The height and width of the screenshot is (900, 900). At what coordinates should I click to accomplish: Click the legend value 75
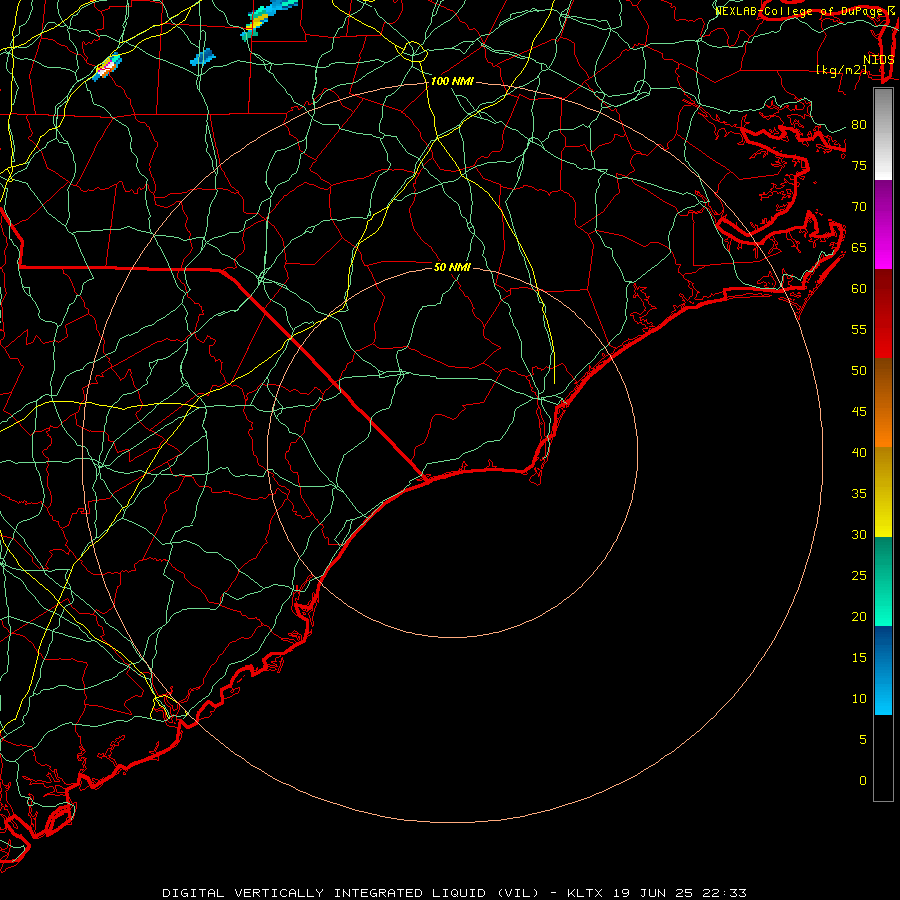(859, 165)
